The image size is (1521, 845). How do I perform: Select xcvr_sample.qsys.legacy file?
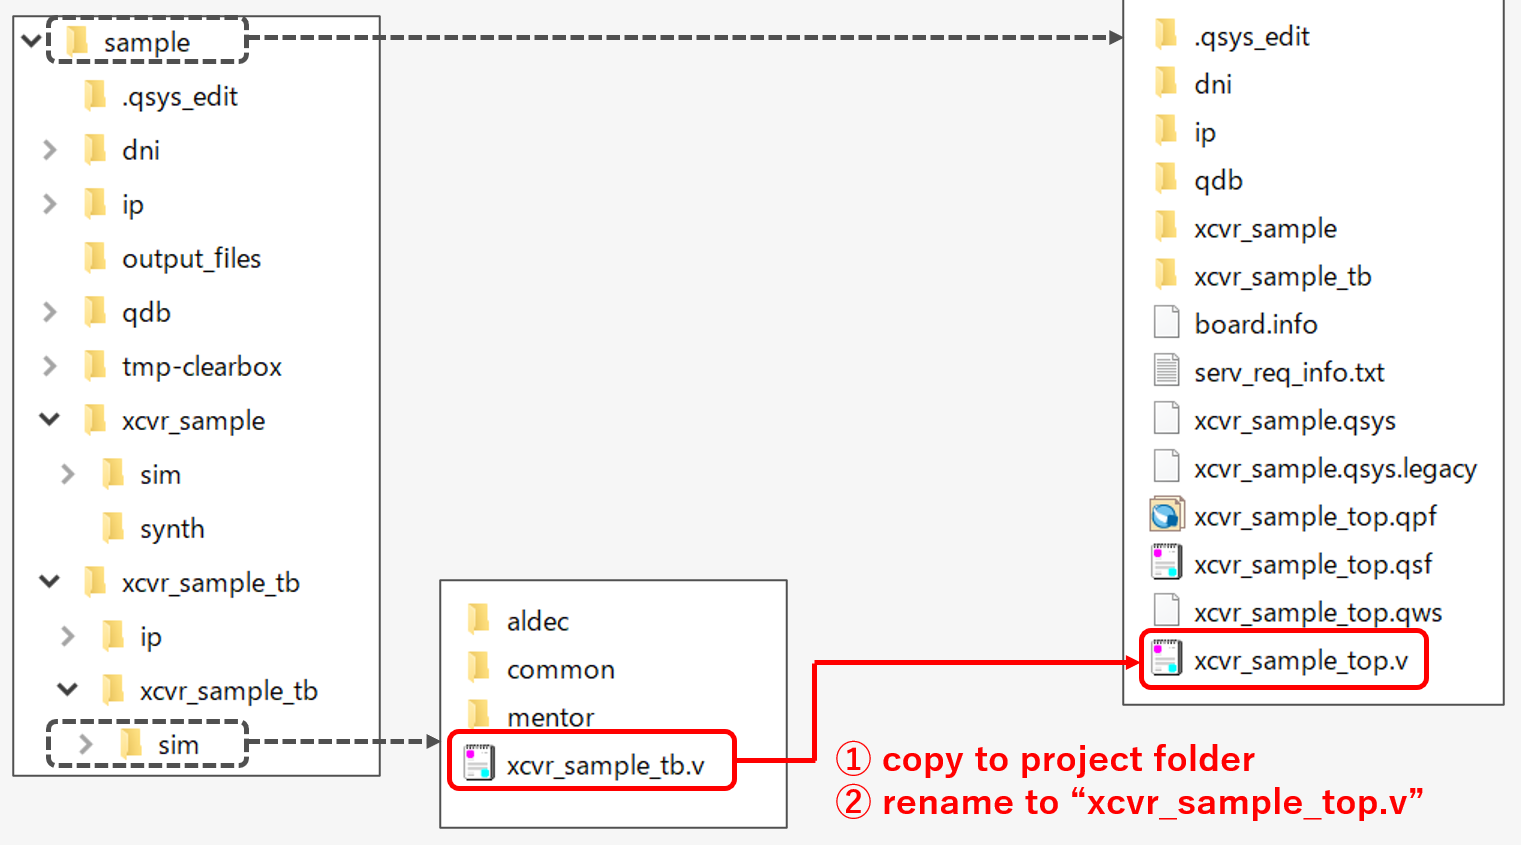click(1334, 468)
